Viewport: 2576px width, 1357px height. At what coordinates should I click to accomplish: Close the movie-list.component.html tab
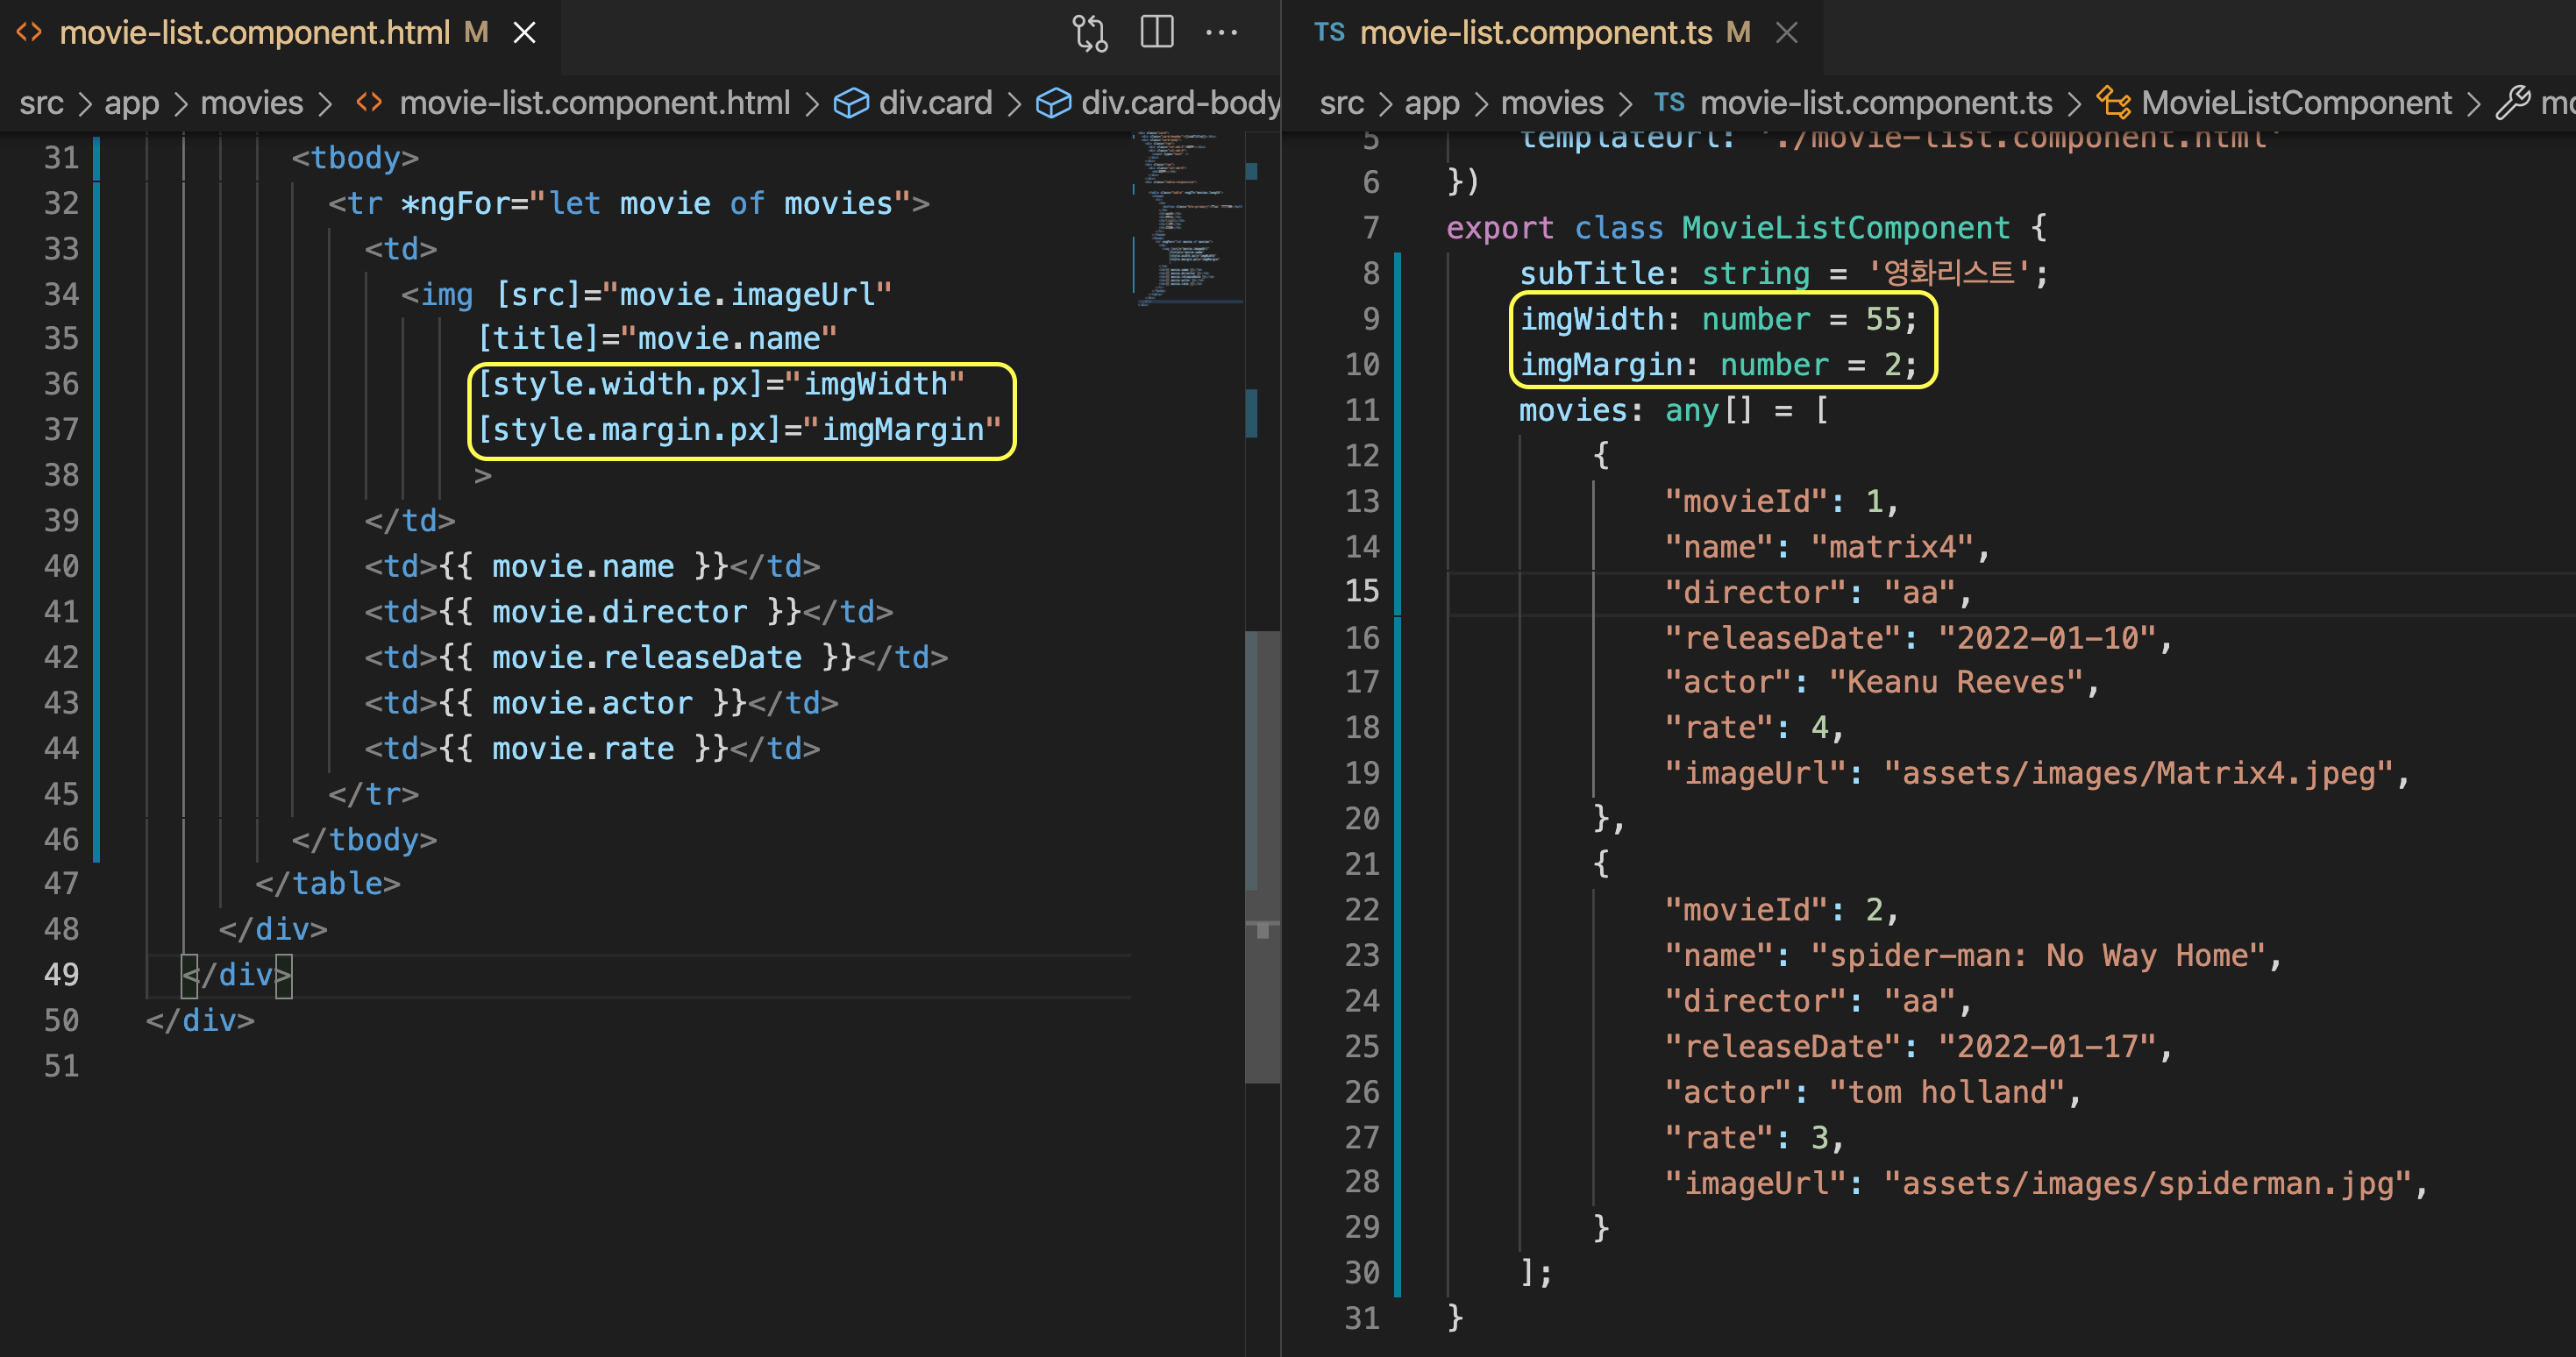click(524, 33)
